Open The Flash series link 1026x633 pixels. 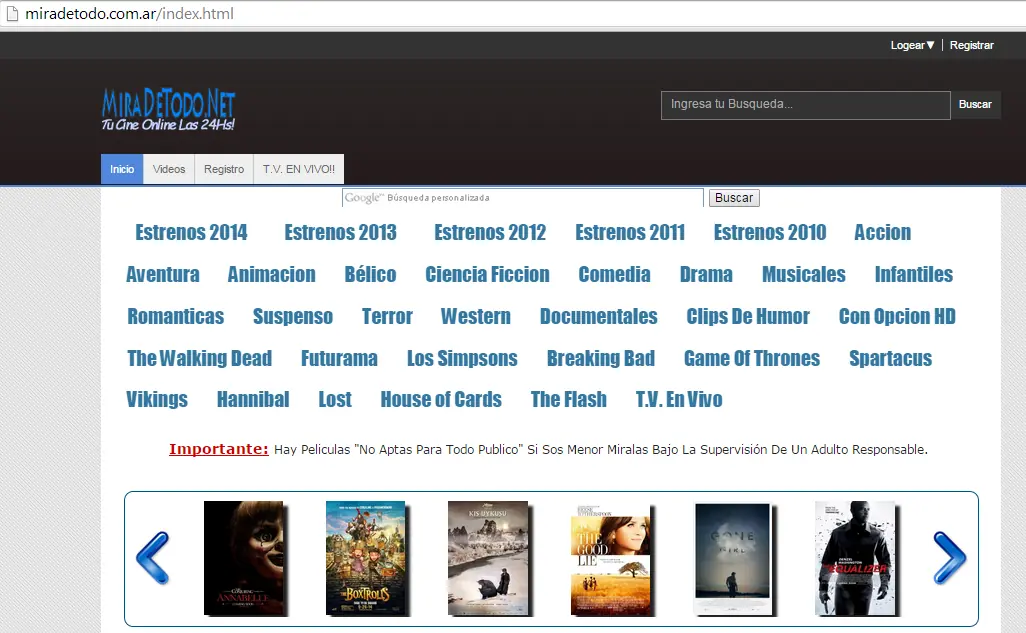pyautogui.click(x=569, y=399)
